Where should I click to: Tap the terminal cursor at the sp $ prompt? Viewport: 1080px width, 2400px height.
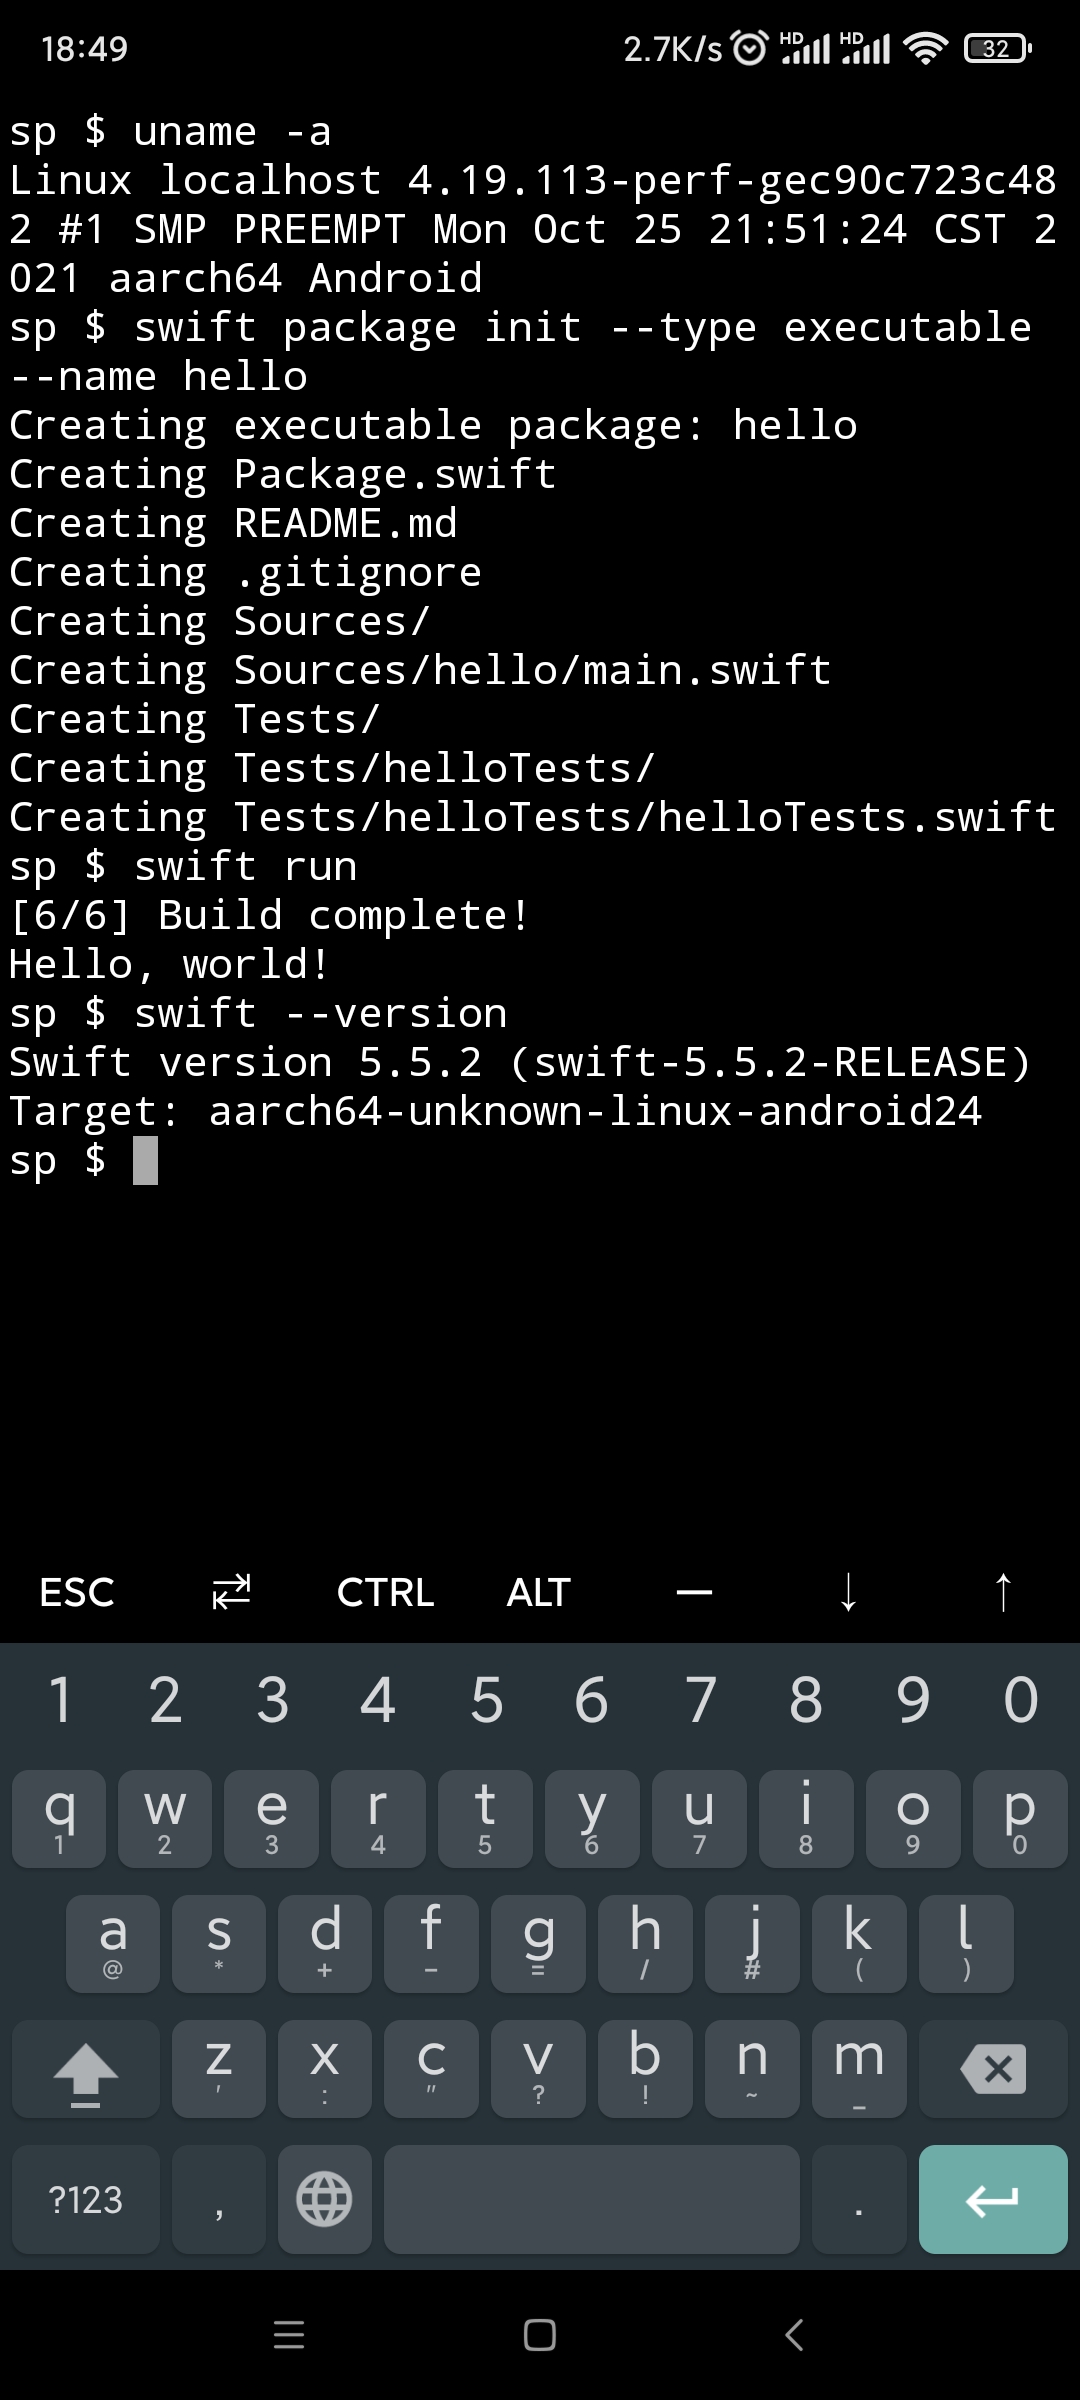(143, 1160)
